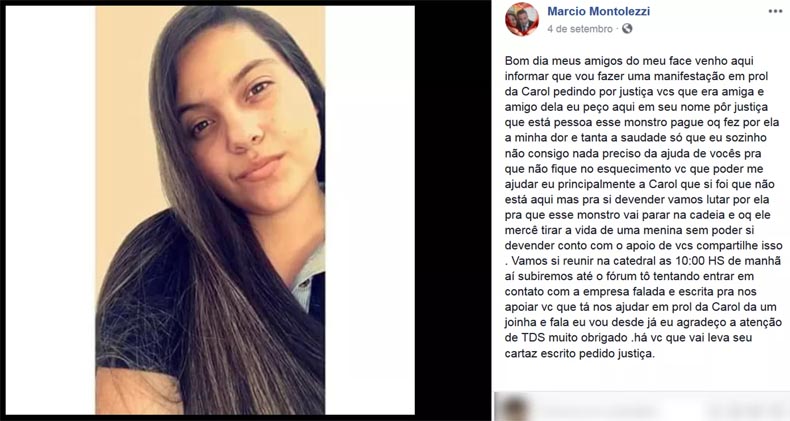Open the '4 de setembro' timestamp link
Screen dimensions: 790x421
[580, 29]
